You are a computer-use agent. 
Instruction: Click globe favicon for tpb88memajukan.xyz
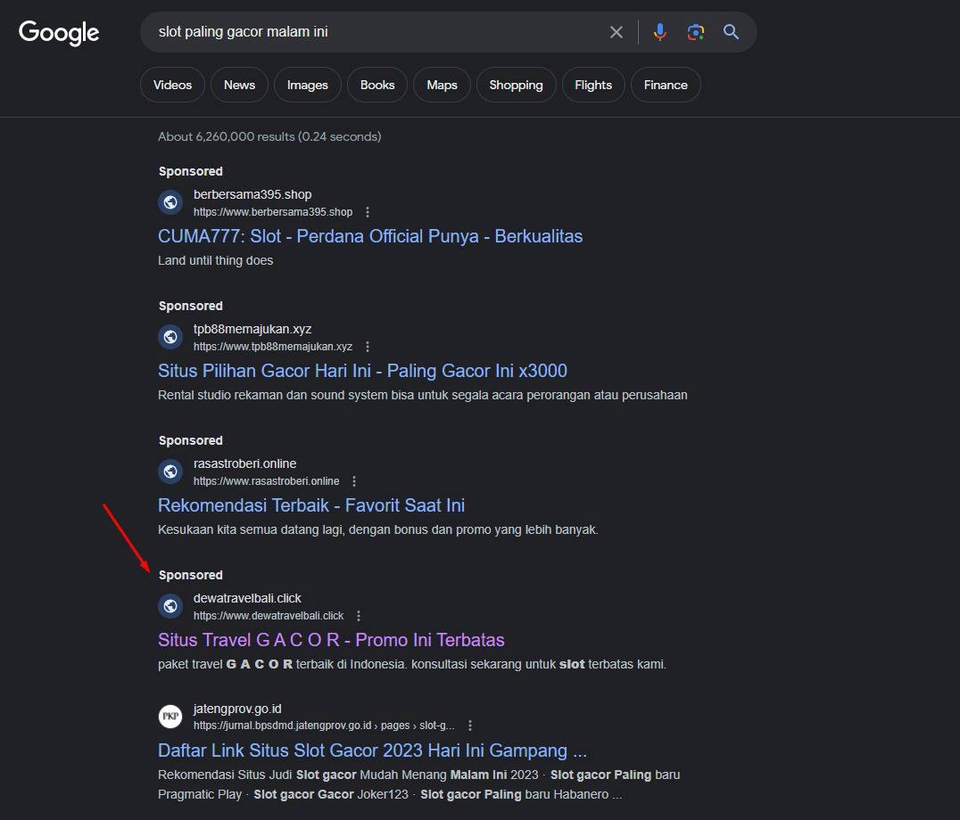coord(171,337)
